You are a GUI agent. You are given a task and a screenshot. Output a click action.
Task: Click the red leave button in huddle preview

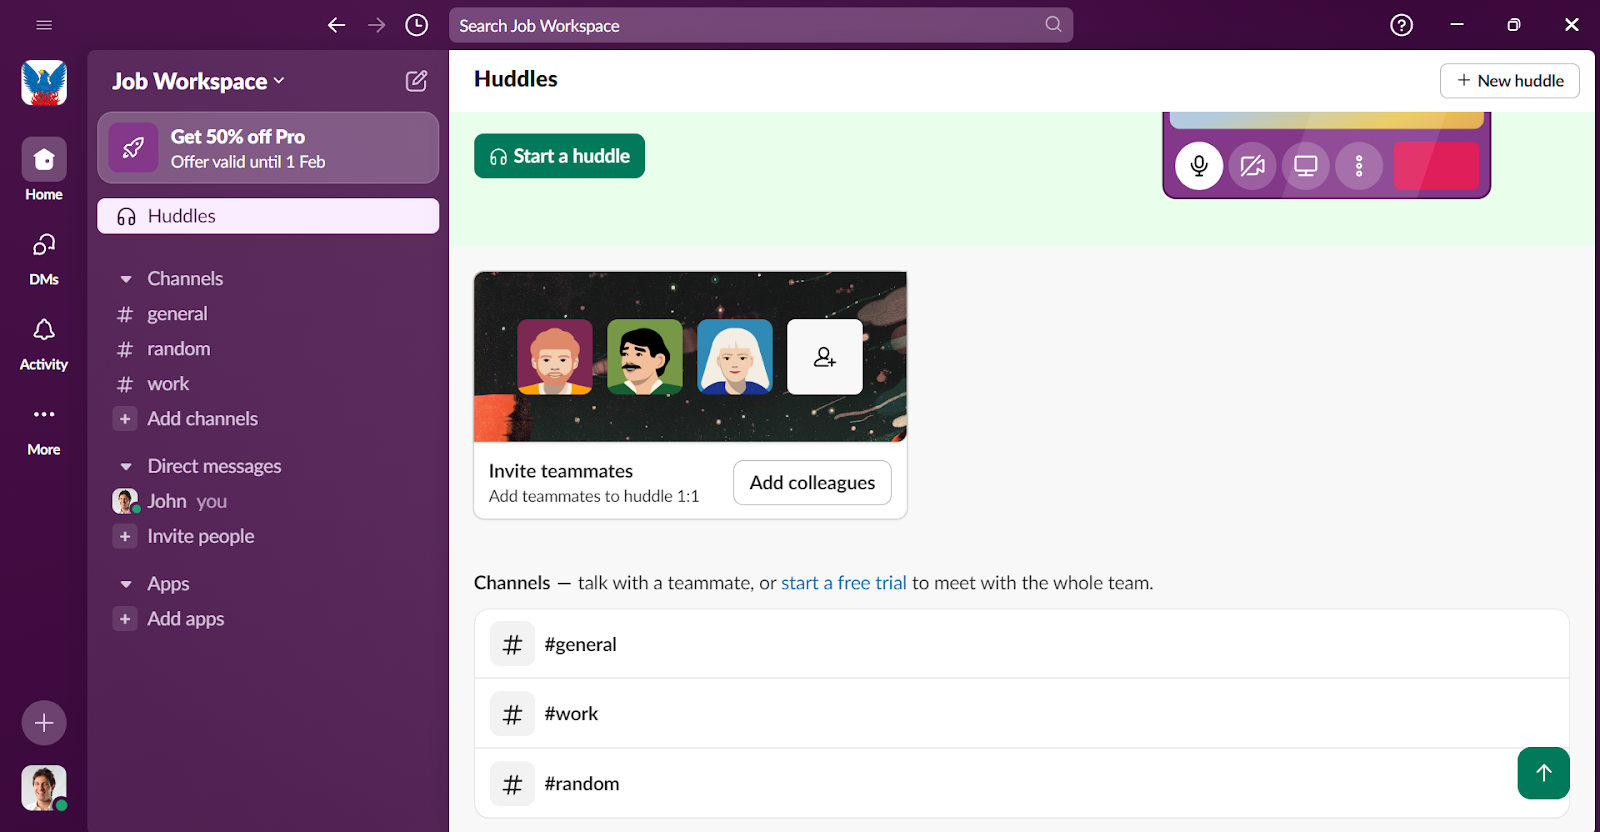(x=1436, y=166)
